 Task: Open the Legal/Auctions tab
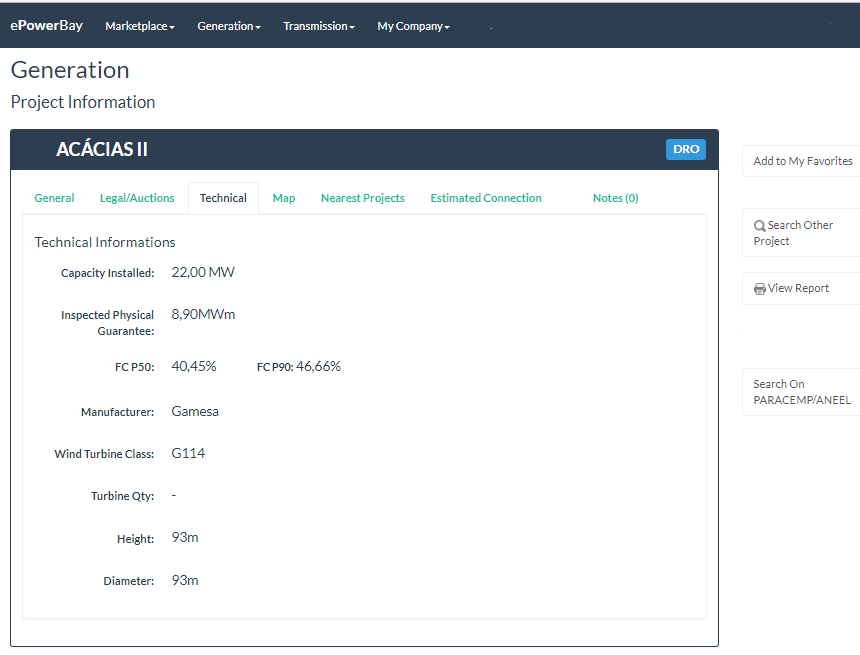pos(137,198)
